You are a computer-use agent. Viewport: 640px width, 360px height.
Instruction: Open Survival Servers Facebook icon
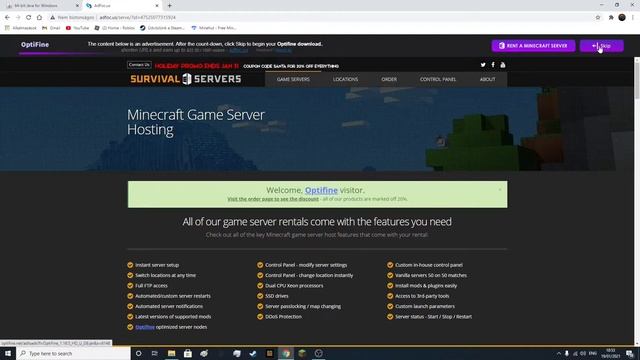493,65
